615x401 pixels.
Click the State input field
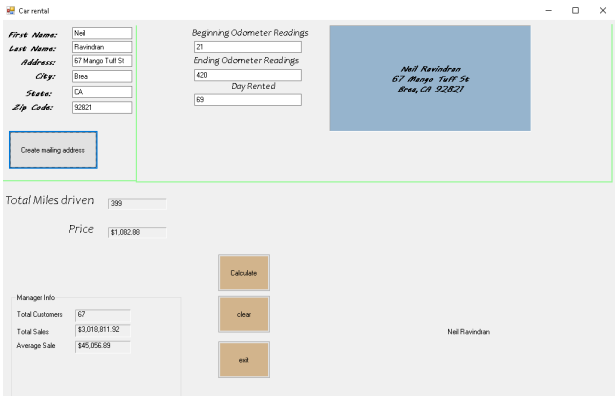[101, 92]
